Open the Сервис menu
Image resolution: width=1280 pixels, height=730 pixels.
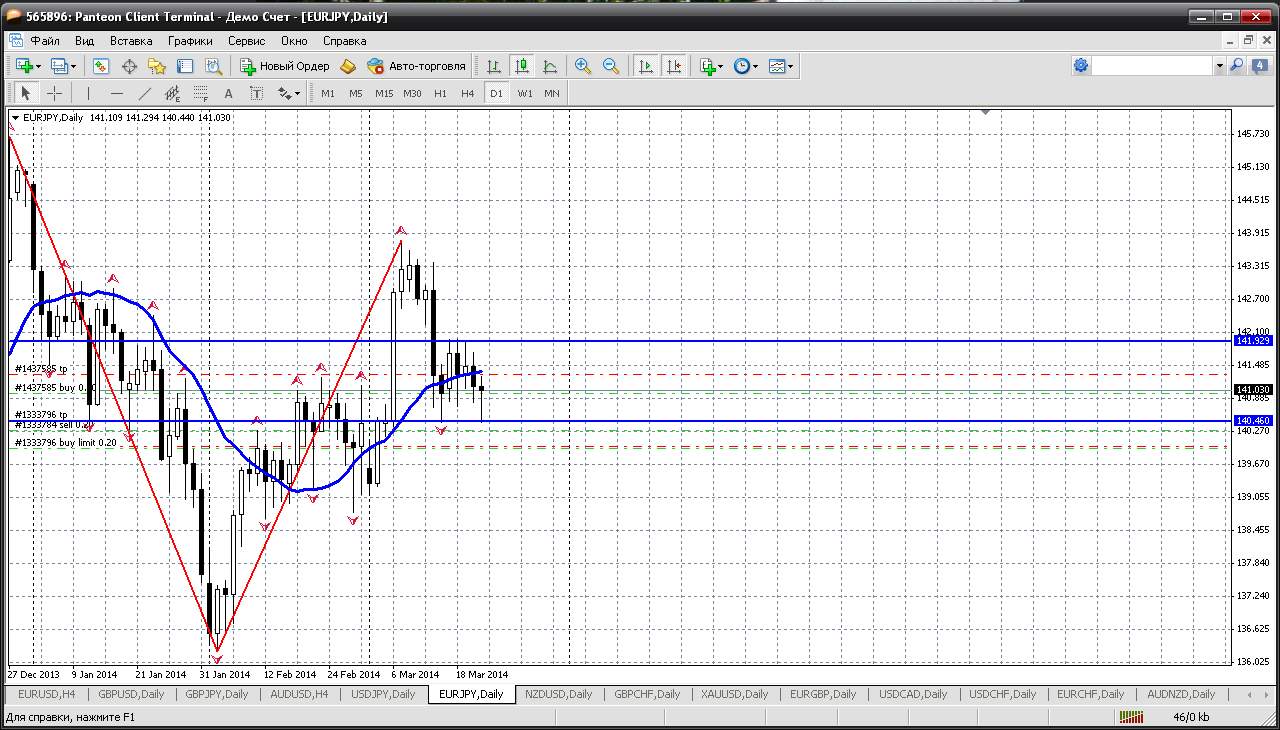tap(246, 41)
